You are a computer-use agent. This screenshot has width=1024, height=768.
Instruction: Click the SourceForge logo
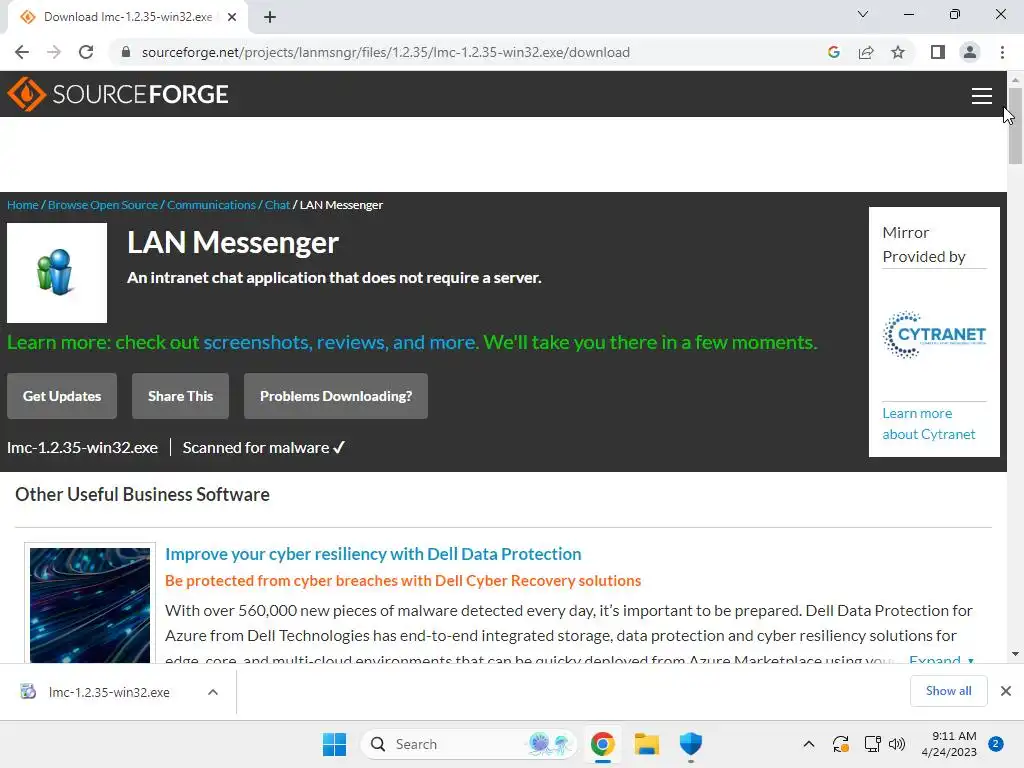tap(118, 94)
